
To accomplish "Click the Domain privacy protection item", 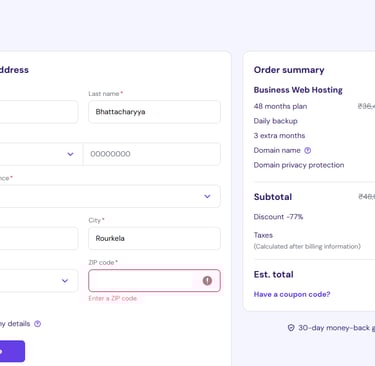I will click(x=299, y=165).
